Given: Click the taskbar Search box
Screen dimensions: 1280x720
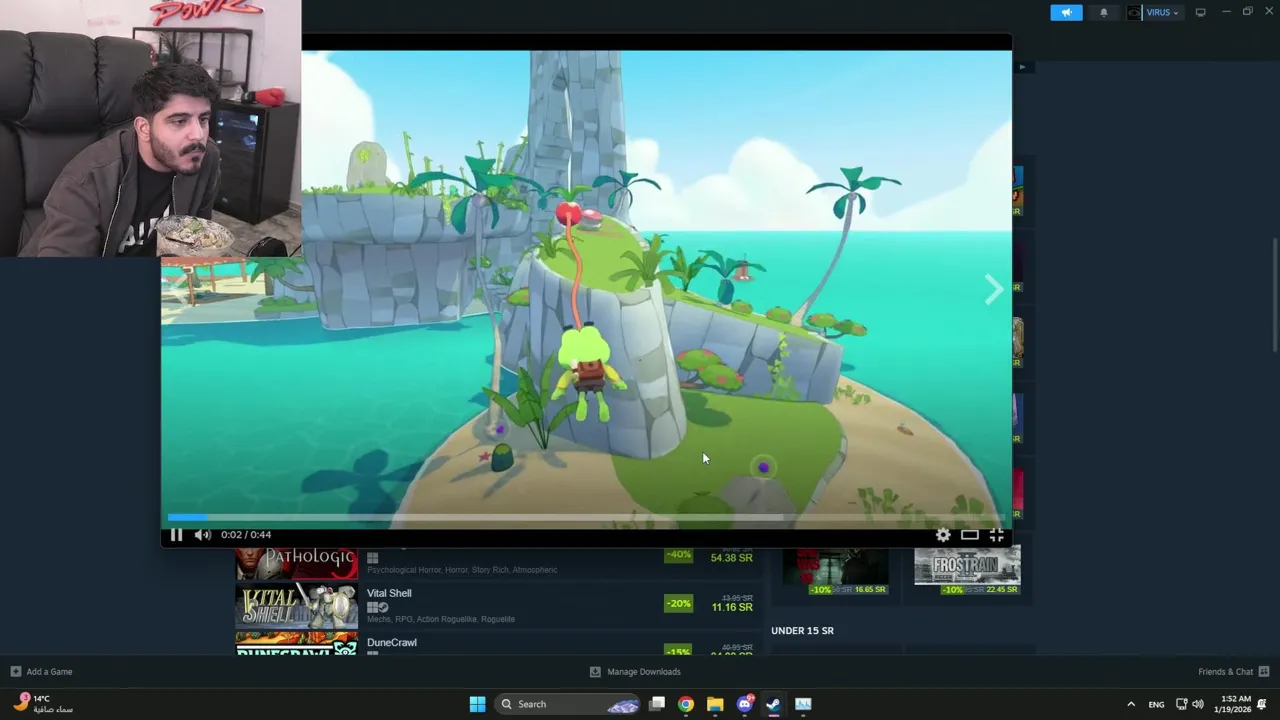Looking at the screenshot, I should [x=567, y=704].
